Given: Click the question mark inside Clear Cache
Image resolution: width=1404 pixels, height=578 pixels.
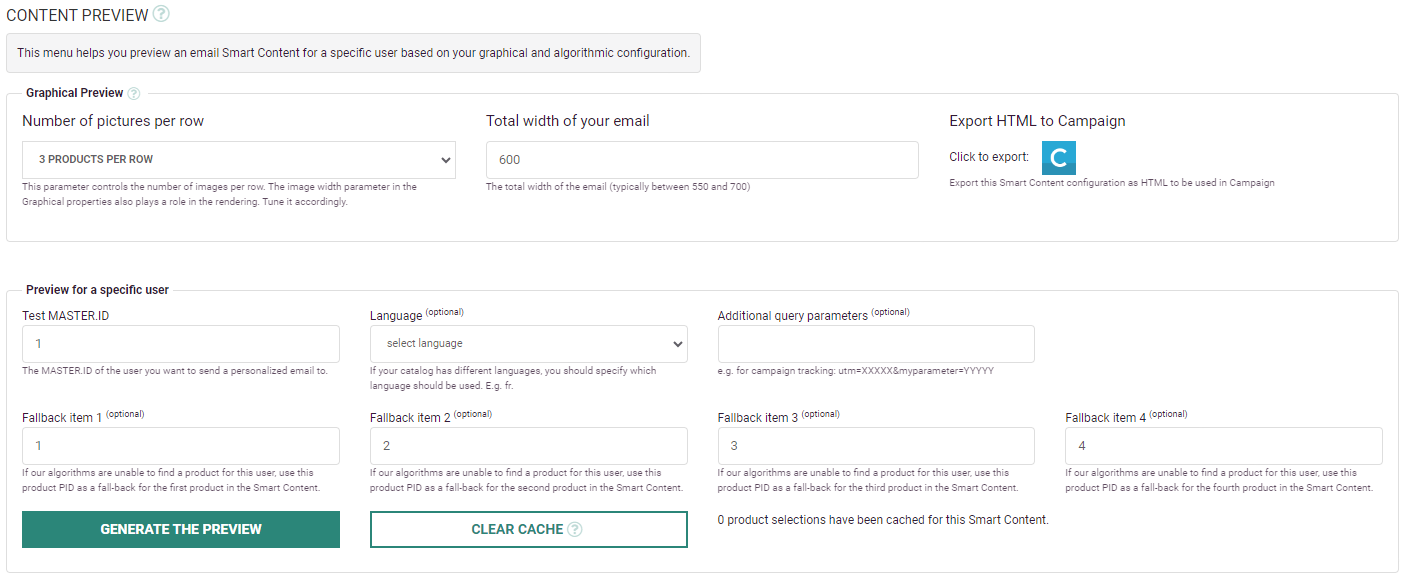Looking at the screenshot, I should point(575,529).
